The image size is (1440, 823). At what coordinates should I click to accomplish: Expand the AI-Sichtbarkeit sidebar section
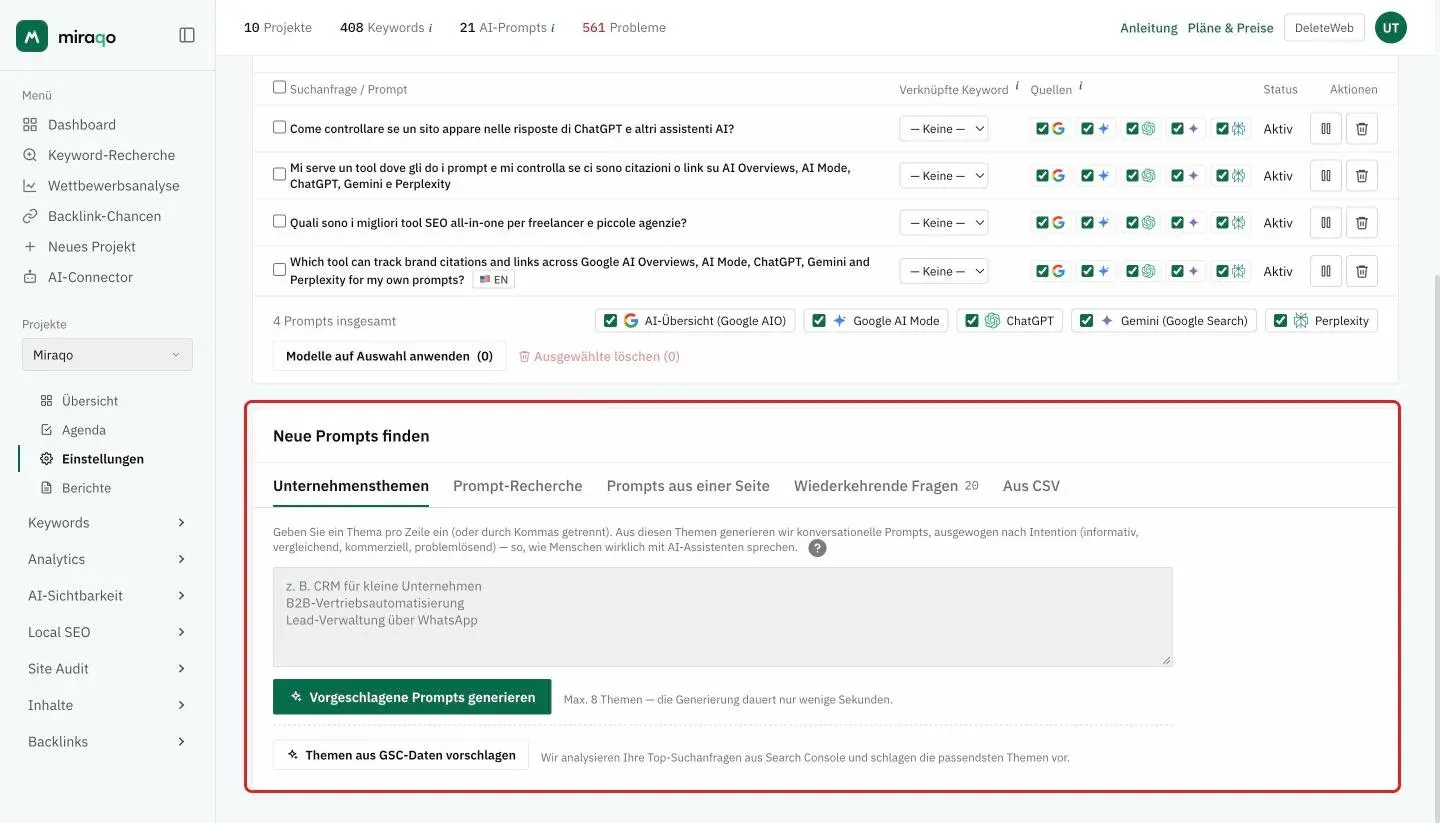pyautogui.click(x=107, y=596)
